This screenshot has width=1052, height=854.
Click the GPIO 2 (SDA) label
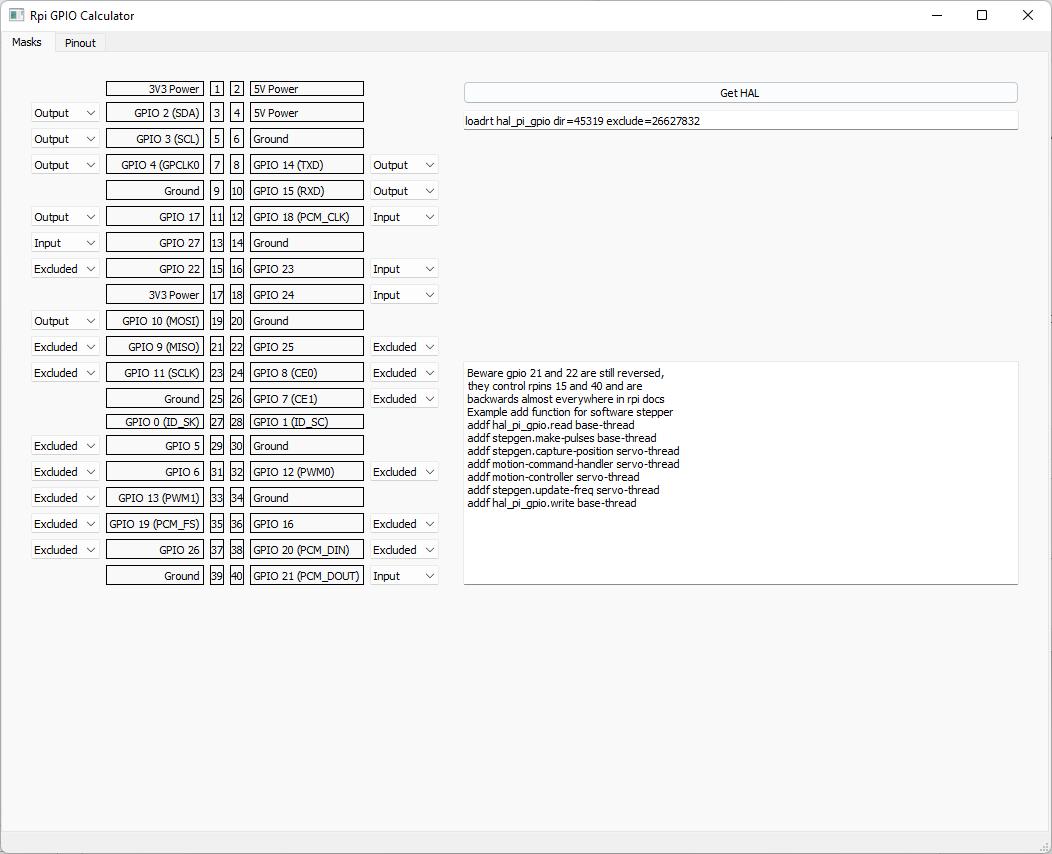click(155, 113)
